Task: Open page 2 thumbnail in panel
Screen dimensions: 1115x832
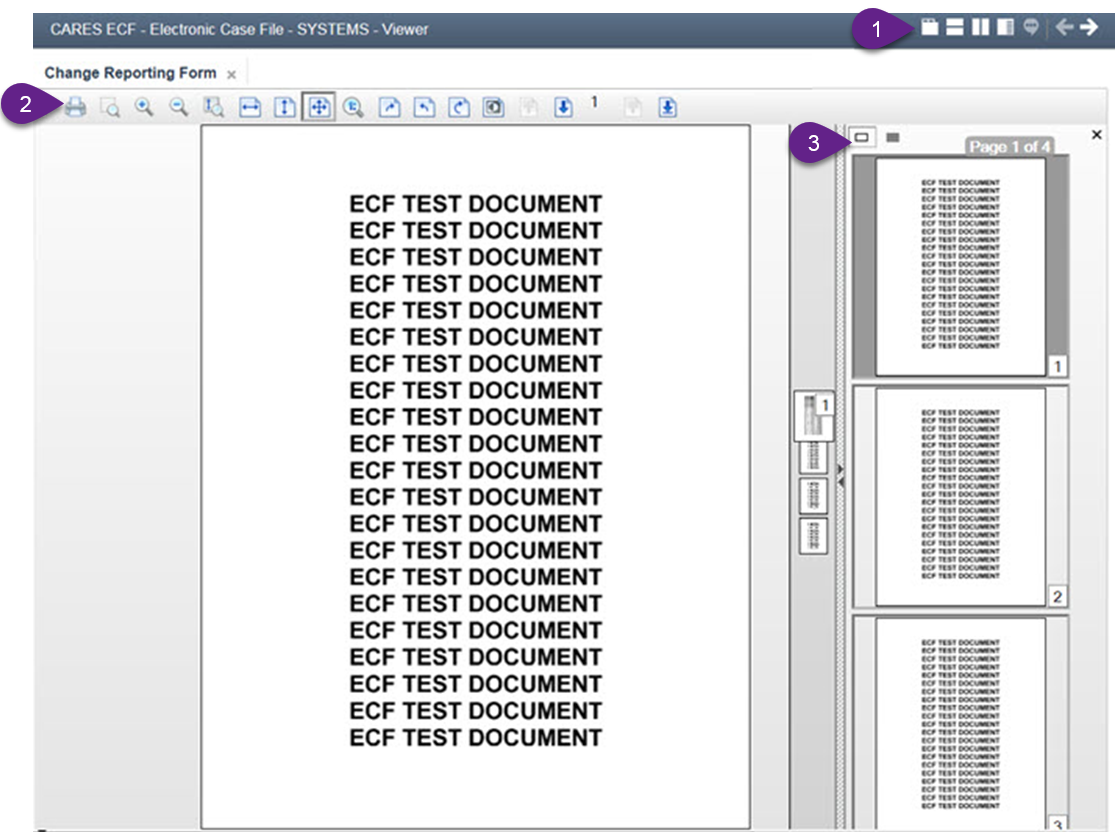Action: click(960, 496)
